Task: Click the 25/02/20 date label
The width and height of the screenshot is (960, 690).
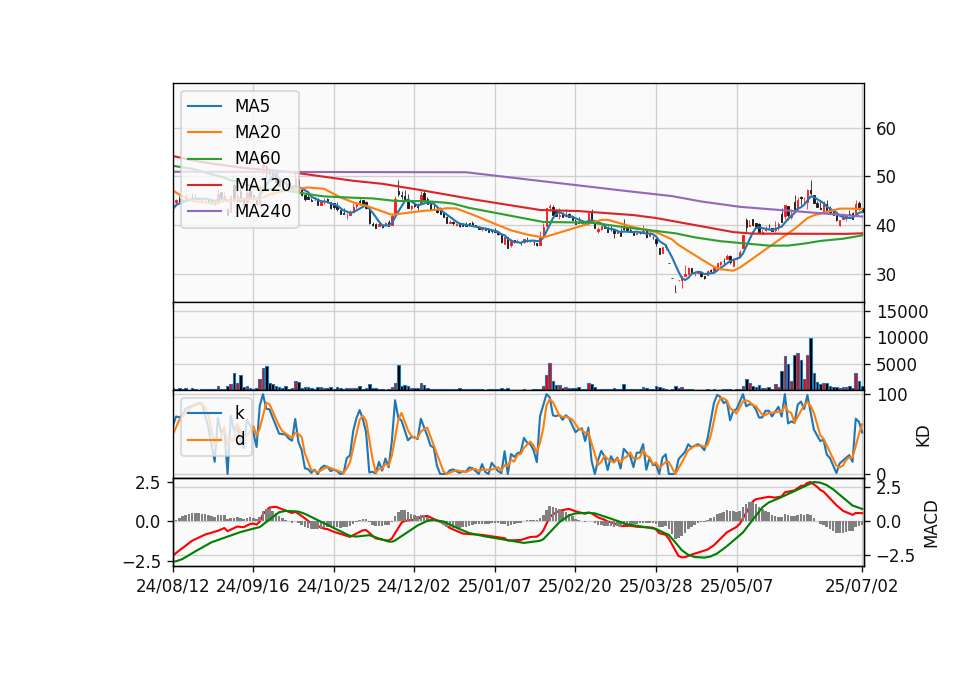Action: point(575,586)
